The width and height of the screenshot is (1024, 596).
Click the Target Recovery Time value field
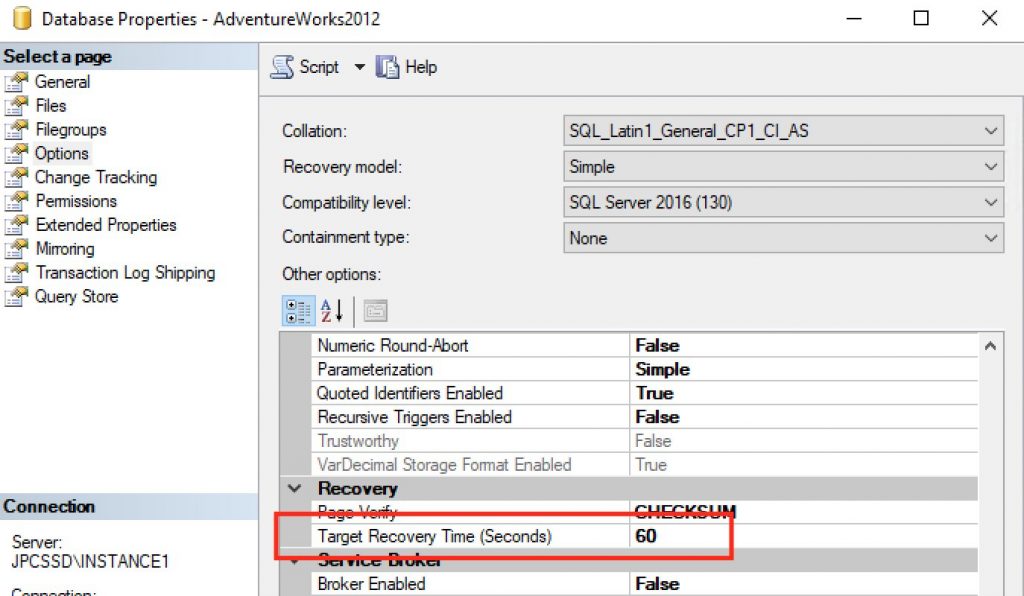[700, 536]
